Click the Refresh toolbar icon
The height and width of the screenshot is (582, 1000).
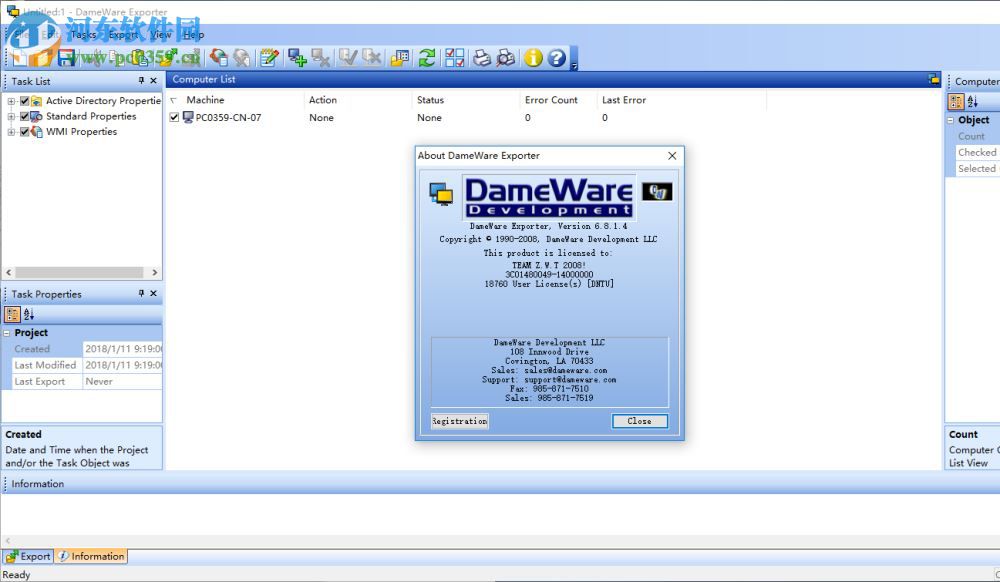(x=428, y=57)
